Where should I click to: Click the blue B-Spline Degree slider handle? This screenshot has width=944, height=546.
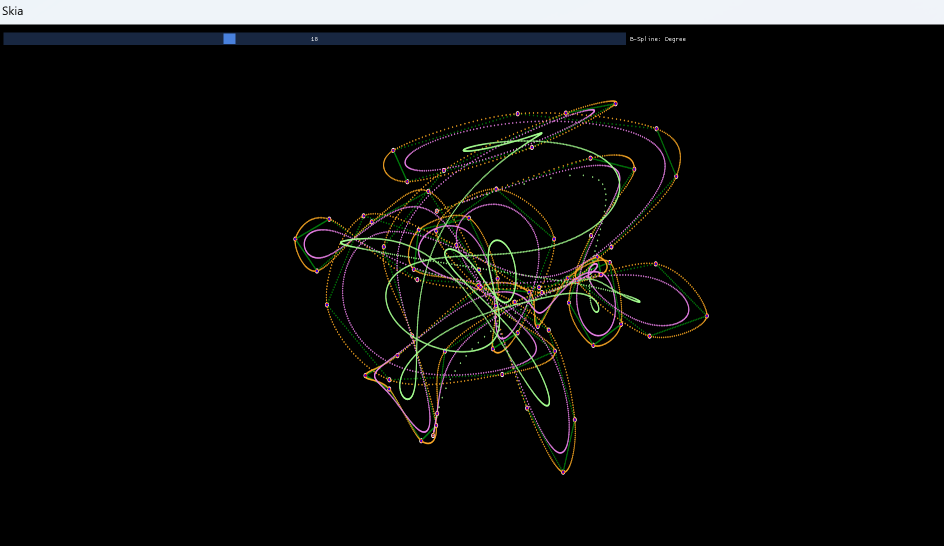pos(229,39)
